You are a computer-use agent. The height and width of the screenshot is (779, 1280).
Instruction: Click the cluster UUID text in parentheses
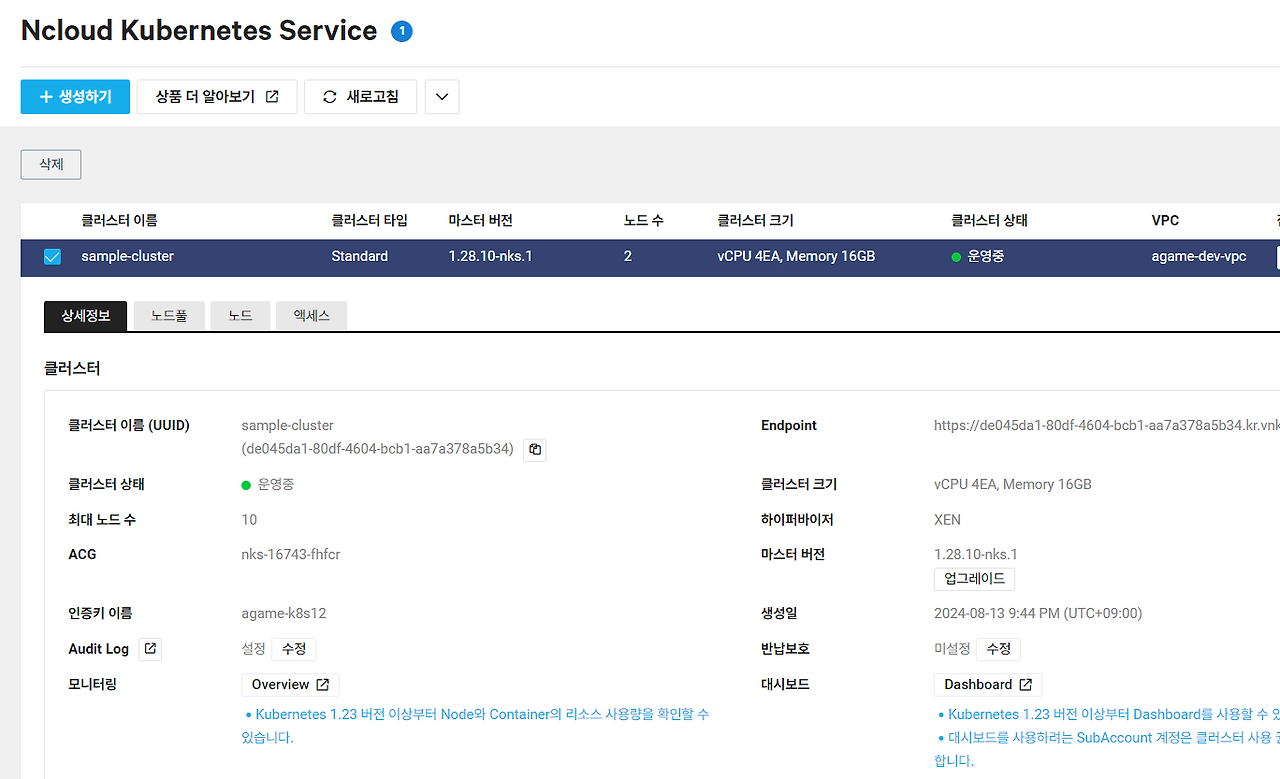tap(378, 449)
